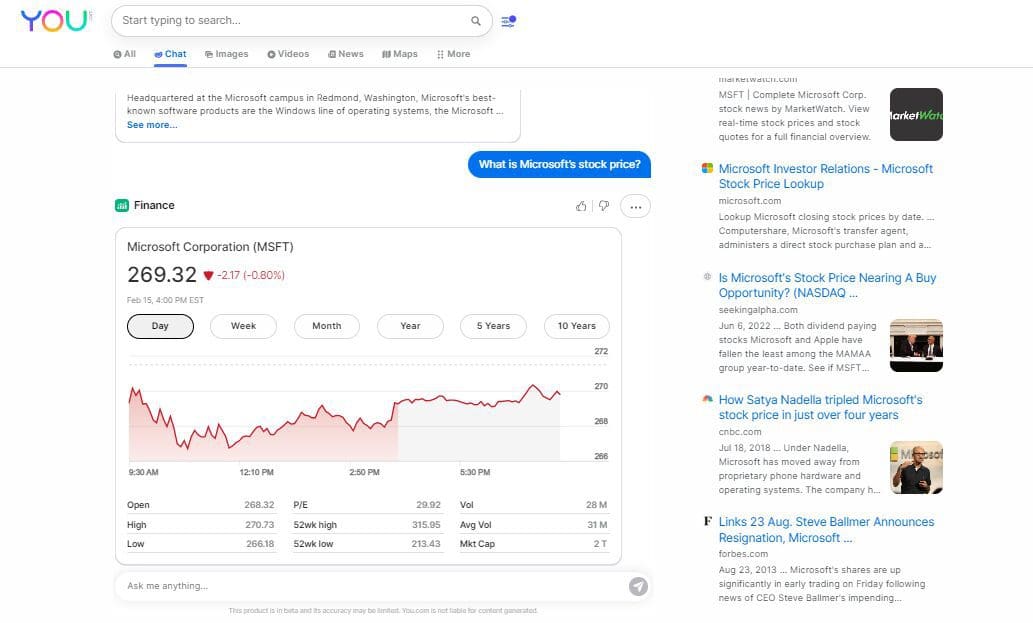Screen dimensions: 1033x623
Task: Switch to the All tab
Action: tap(125, 54)
